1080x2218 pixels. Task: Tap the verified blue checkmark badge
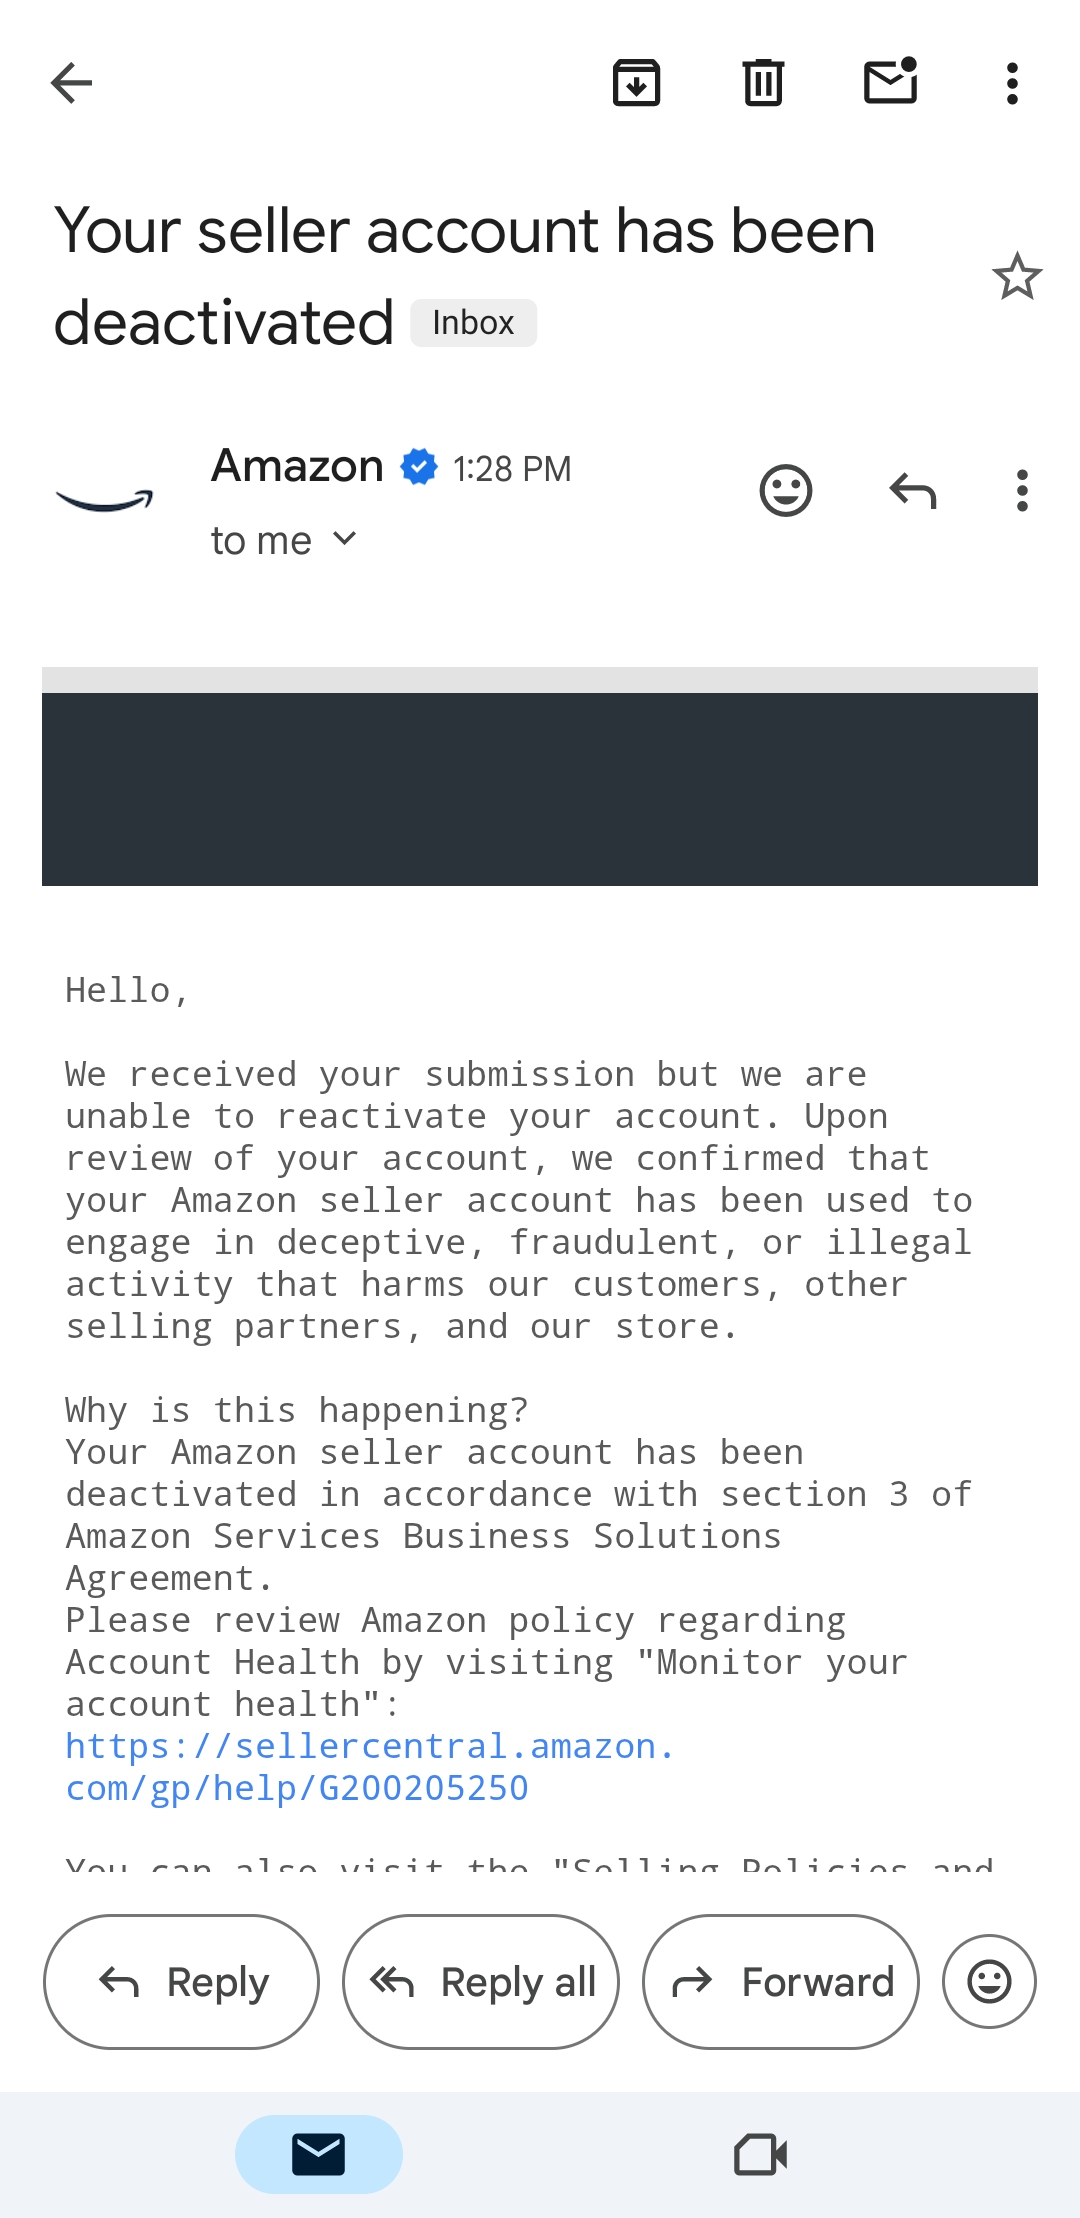(x=419, y=467)
